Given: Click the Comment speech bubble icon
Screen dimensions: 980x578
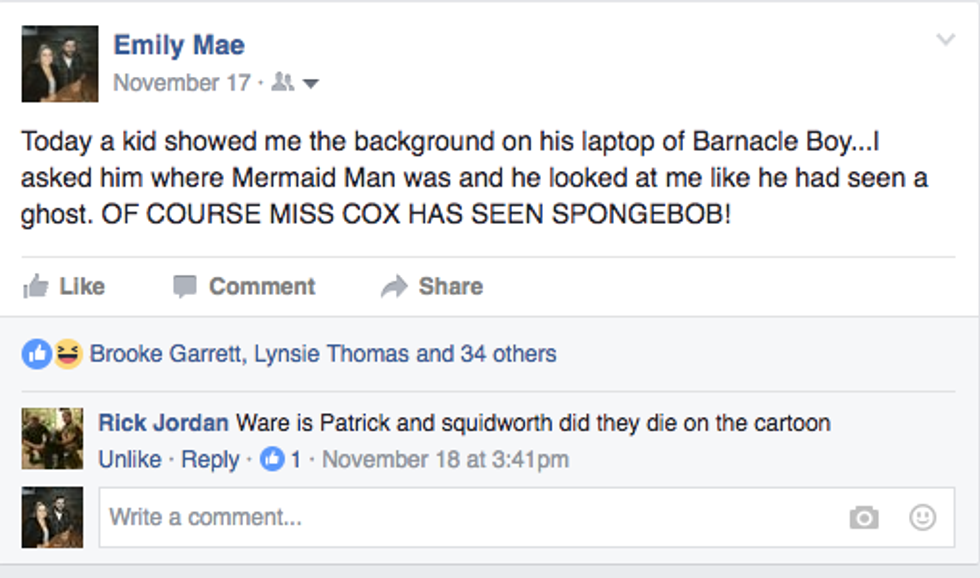Looking at the screenshot, I should point(185,287).
